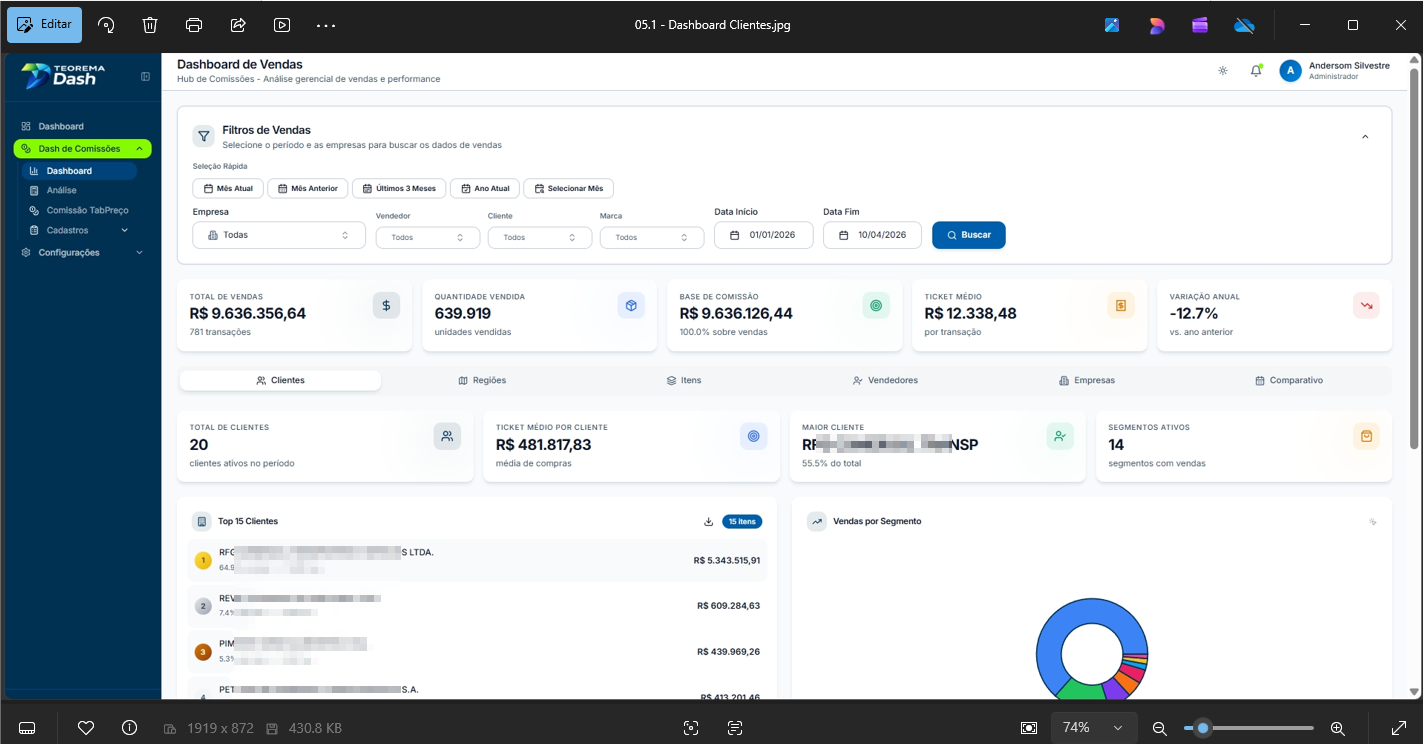1423x744 pixels.
Task: Toggle the filmstrip icon at bottom left
Action: point(27,728)
